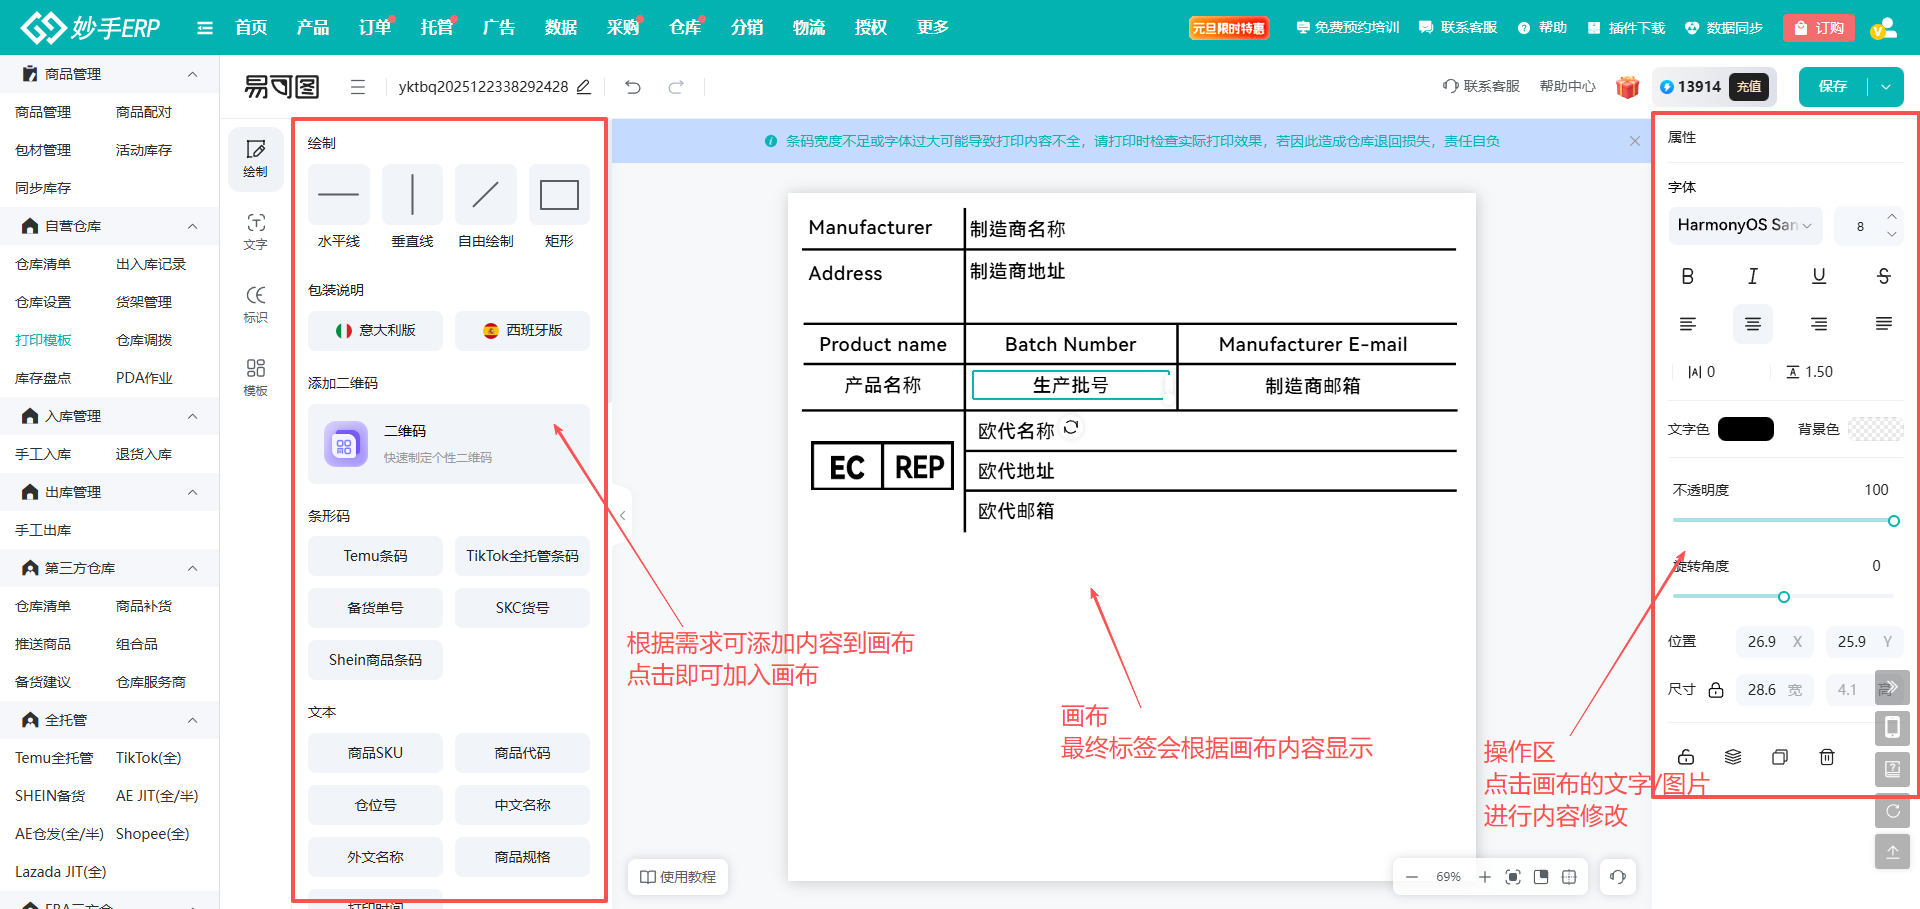Screen dimensions: 1920x909
Task: Open the 标识 CE marks panel
Action: tap(256, 304)
